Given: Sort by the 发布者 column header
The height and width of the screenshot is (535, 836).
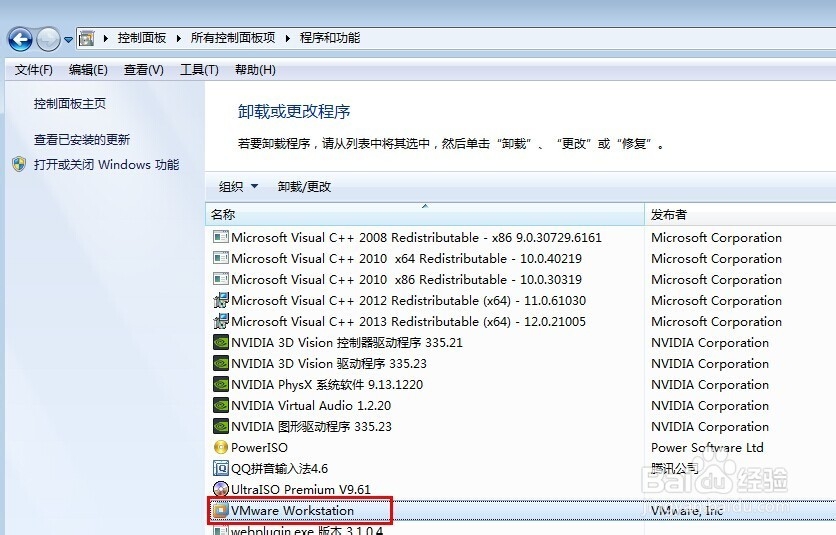Looking at the screenshot, I should coord(741,214).
